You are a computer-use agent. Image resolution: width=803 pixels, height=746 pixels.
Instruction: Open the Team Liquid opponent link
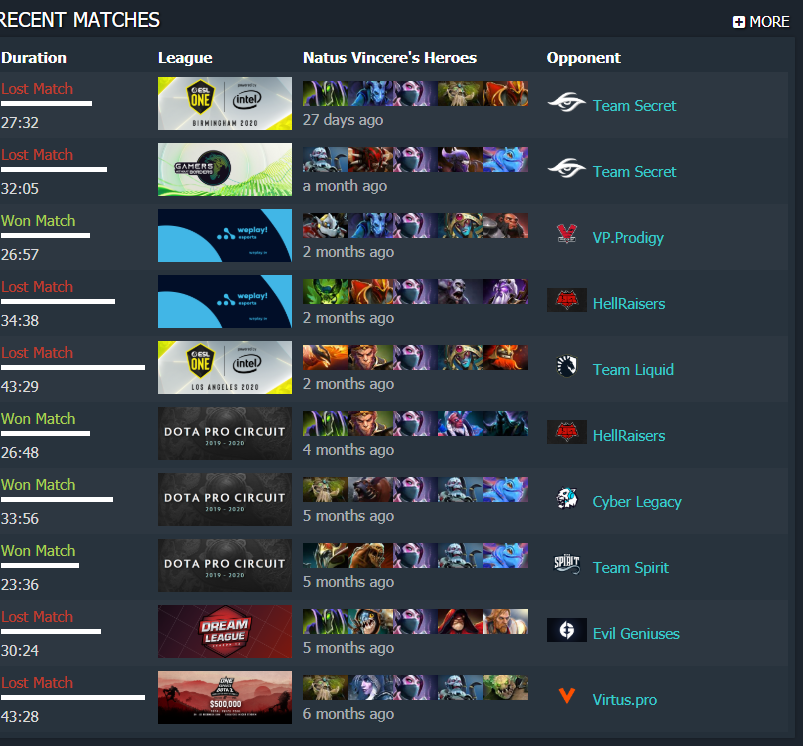pyautogui.click(x=633, y=370)
